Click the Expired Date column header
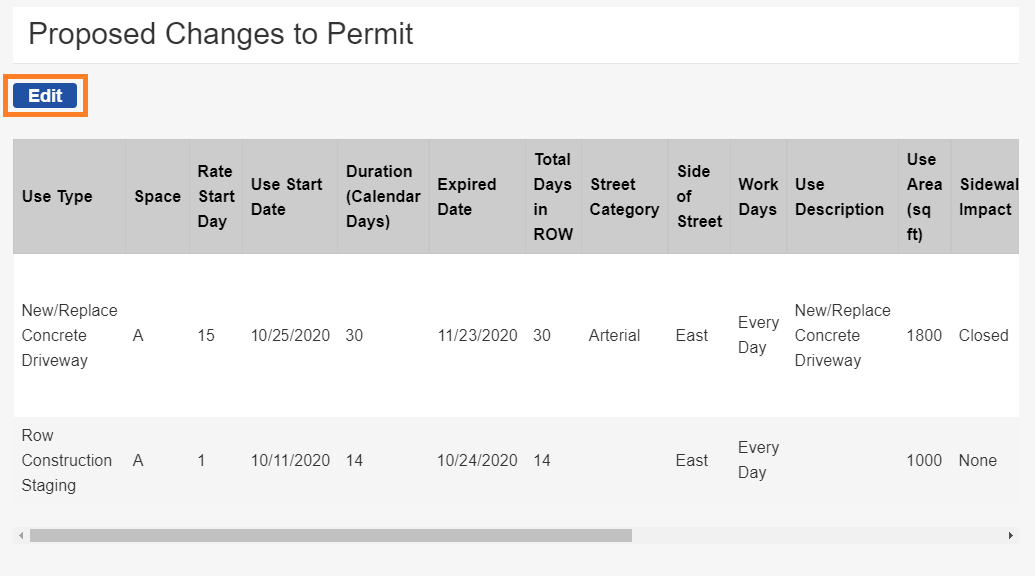The height and width of the screenshot is (576, 1035). 467,197
